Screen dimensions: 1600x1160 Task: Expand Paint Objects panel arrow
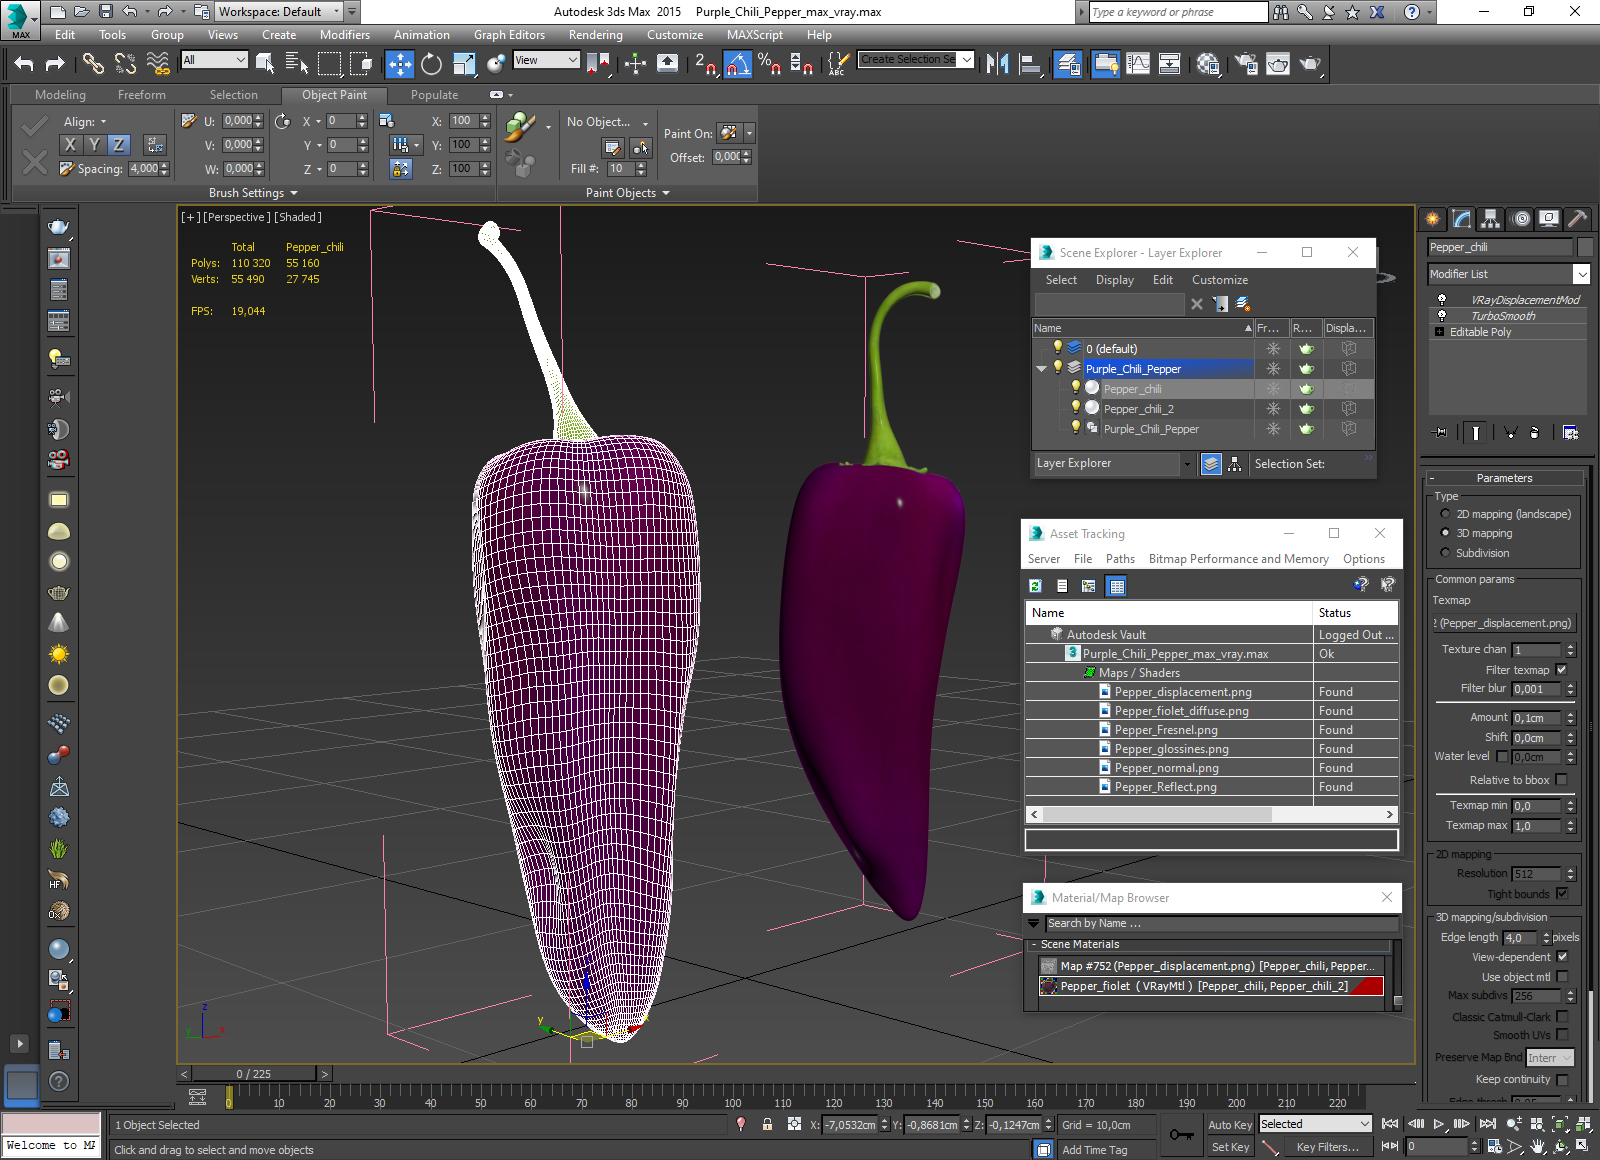(x=666, y=193)
